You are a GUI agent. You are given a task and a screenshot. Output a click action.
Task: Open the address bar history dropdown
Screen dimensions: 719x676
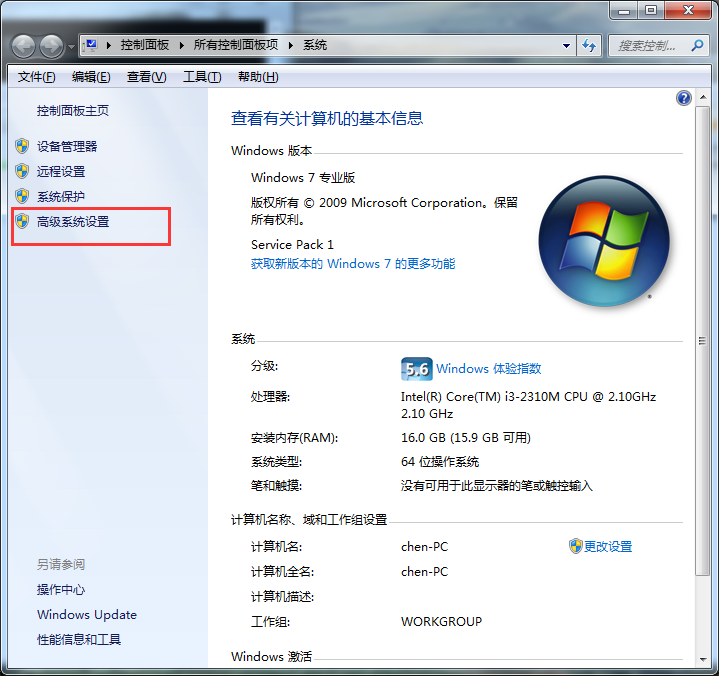point(566,45)
